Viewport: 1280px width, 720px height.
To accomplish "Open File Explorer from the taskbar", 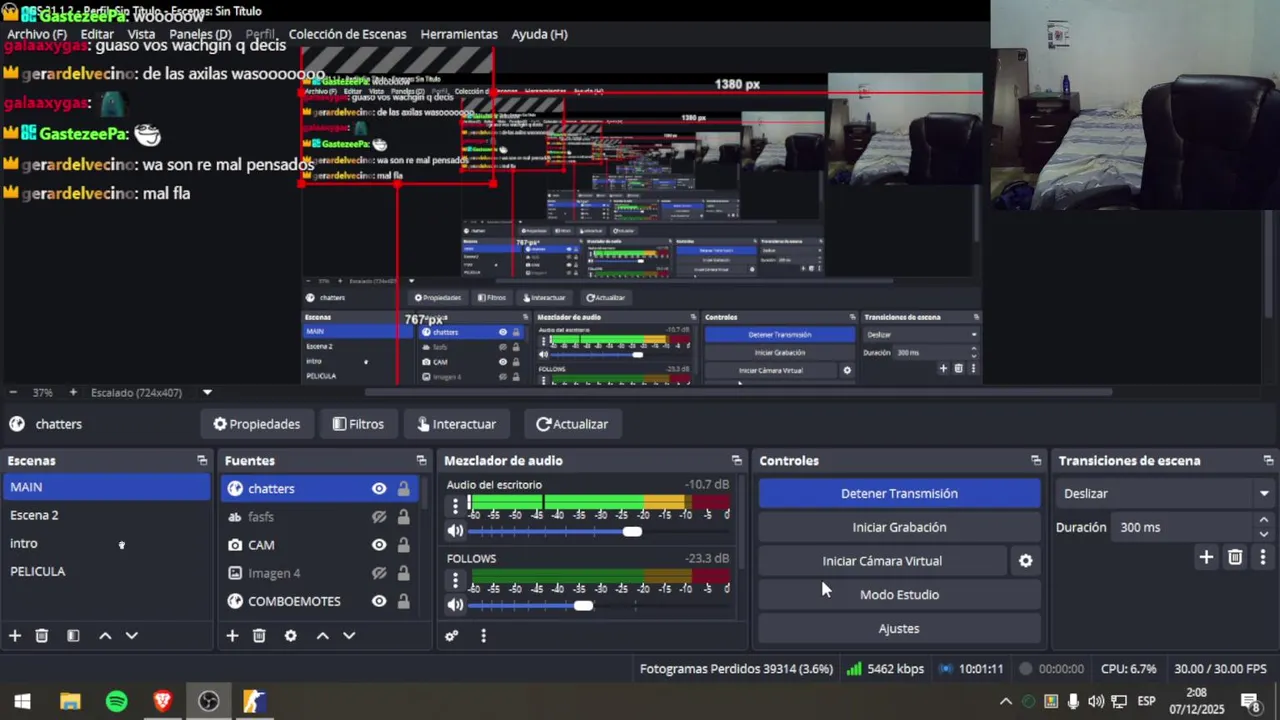I will click(x=70, y=701).
